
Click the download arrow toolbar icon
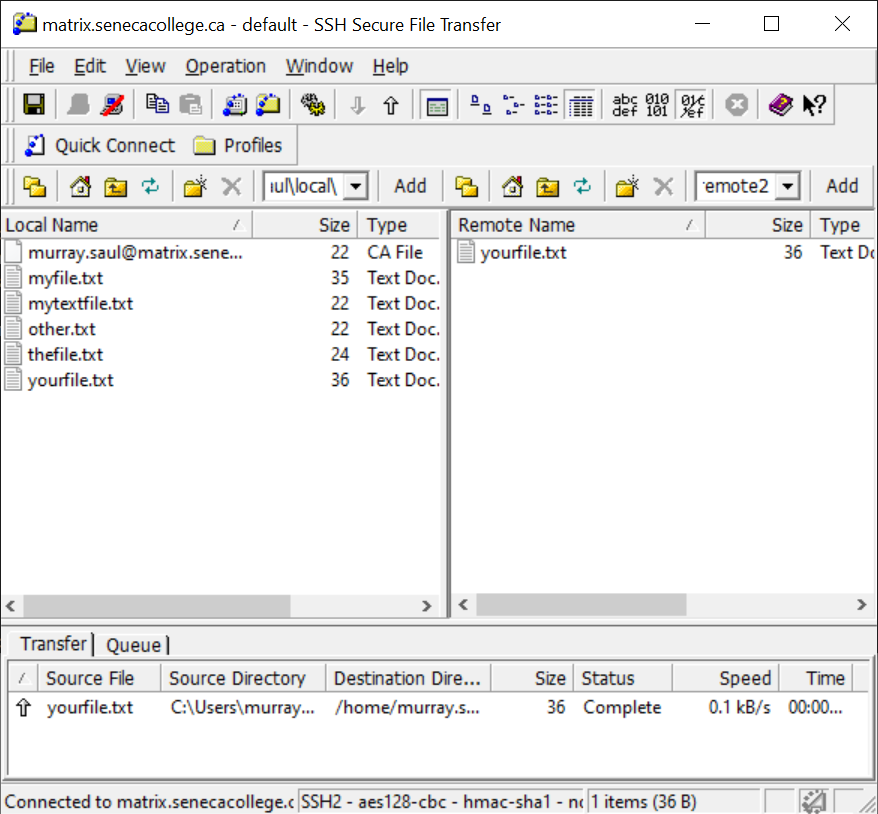click(358, 104)
